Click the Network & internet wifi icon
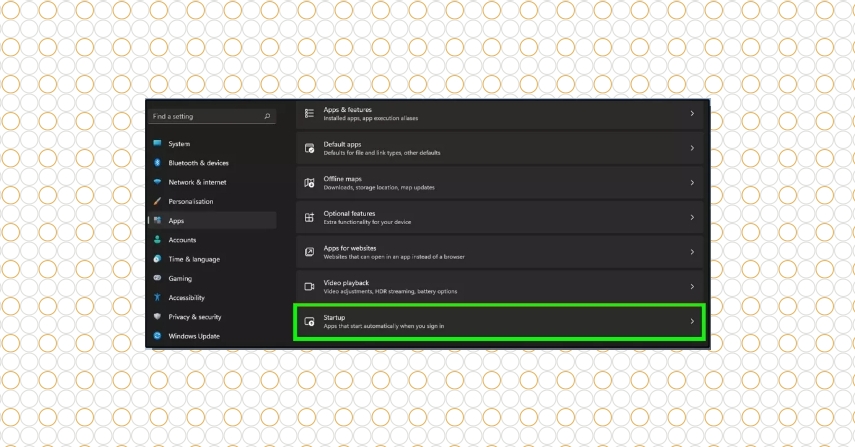 (x=157, y=182)
